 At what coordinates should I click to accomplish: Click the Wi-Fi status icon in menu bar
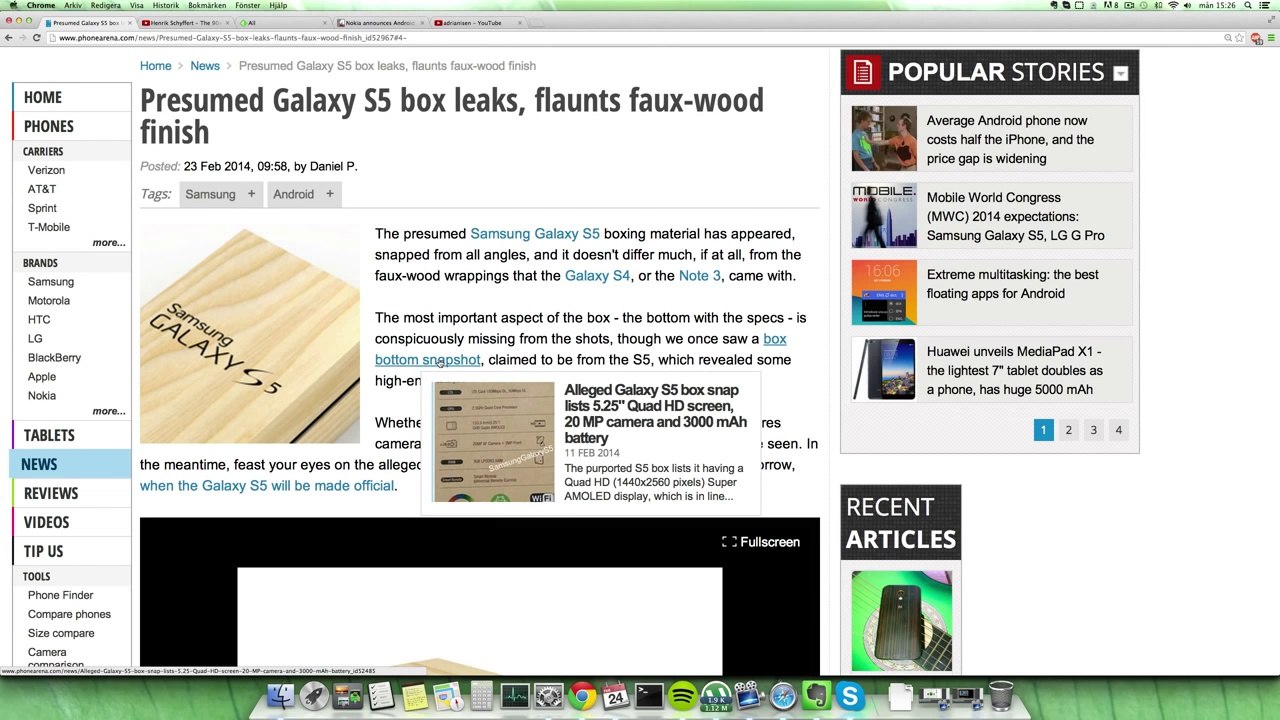coord(1173,5)
